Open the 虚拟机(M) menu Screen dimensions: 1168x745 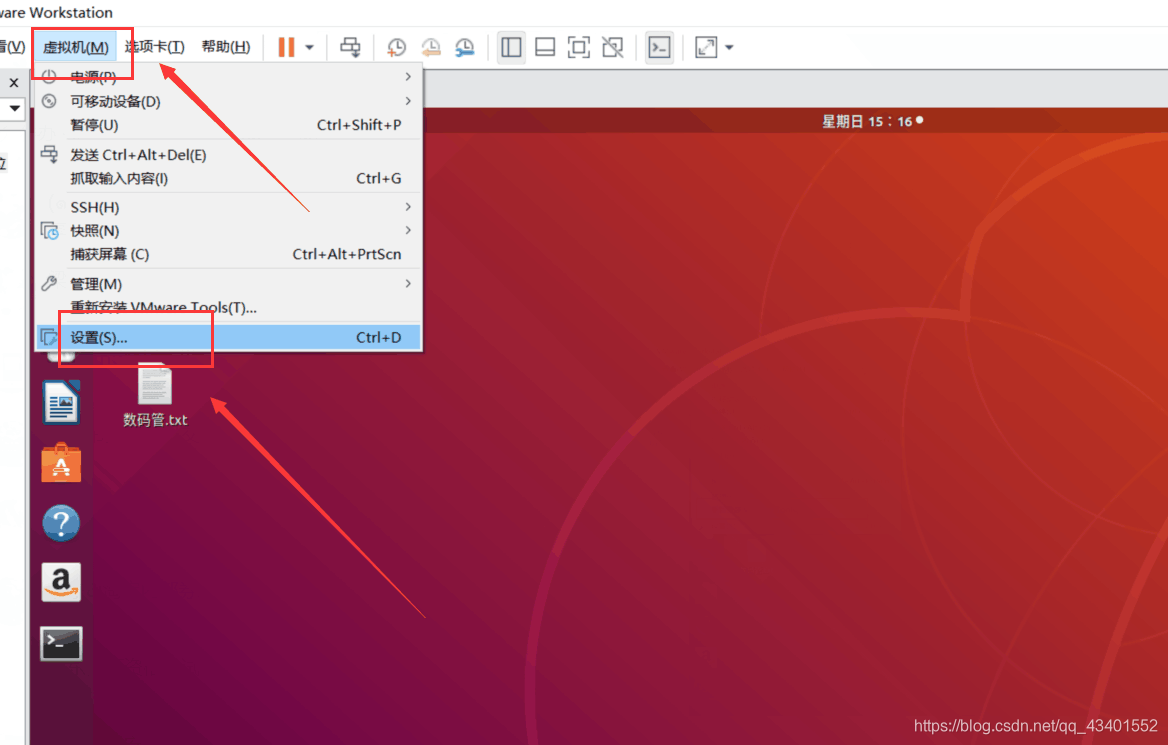click(x=75, y=47)
